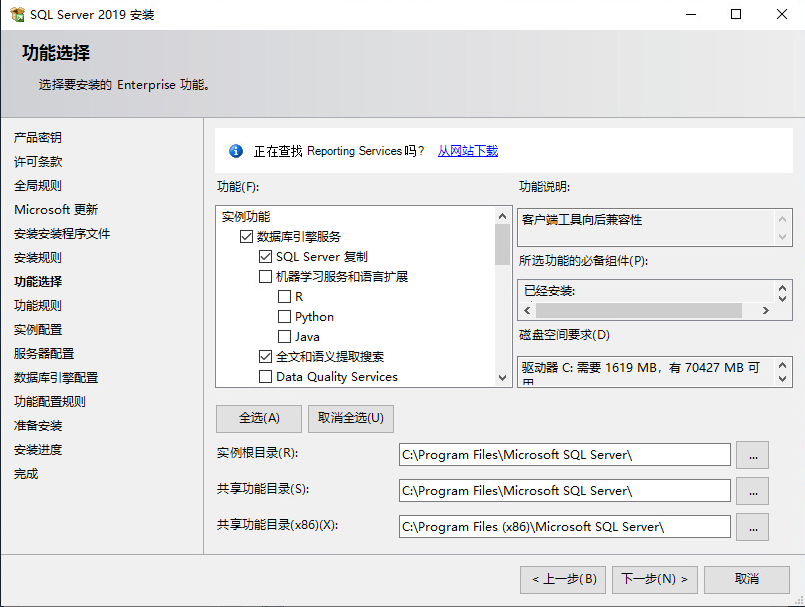
Task: Toggle 数据库引擎服务 checkbox
Action: point(246,237)
